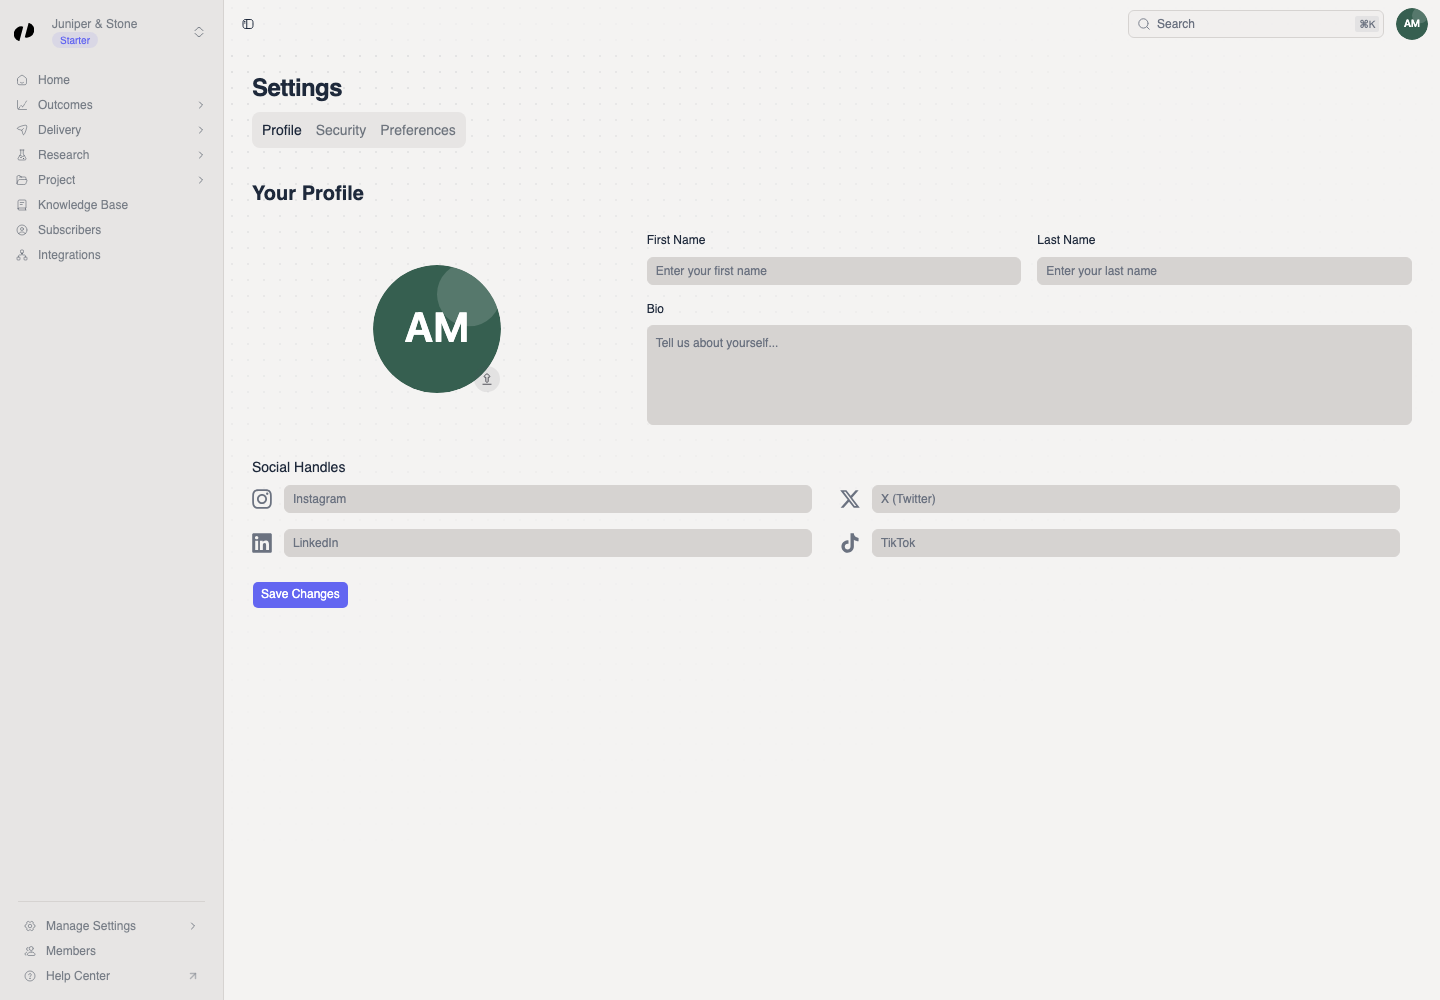Click the X (Twitter) logo icon
The height and width of the screenshot is (1000, 1440).
pyautogui.click(x=850, y=499)
